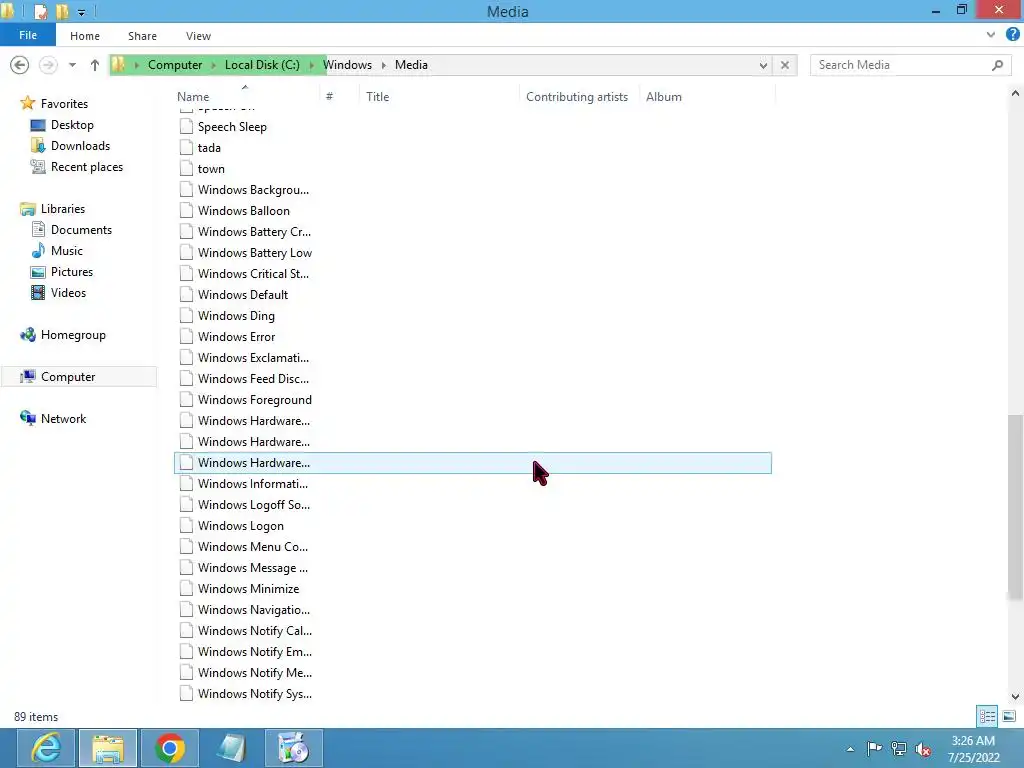Select Computer in the address breadcrumb
Viewport: 1024px width, 768px height.
coord(174,65)
